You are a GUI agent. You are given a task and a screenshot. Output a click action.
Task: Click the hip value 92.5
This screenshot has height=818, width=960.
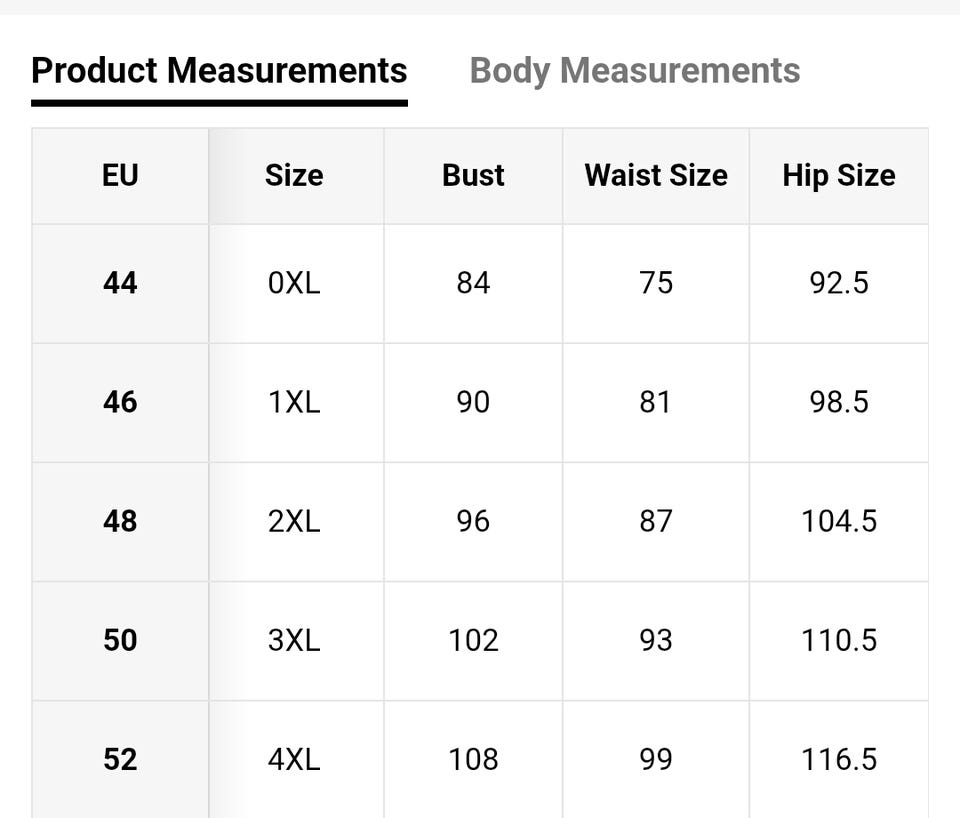(x=838, y=283)
